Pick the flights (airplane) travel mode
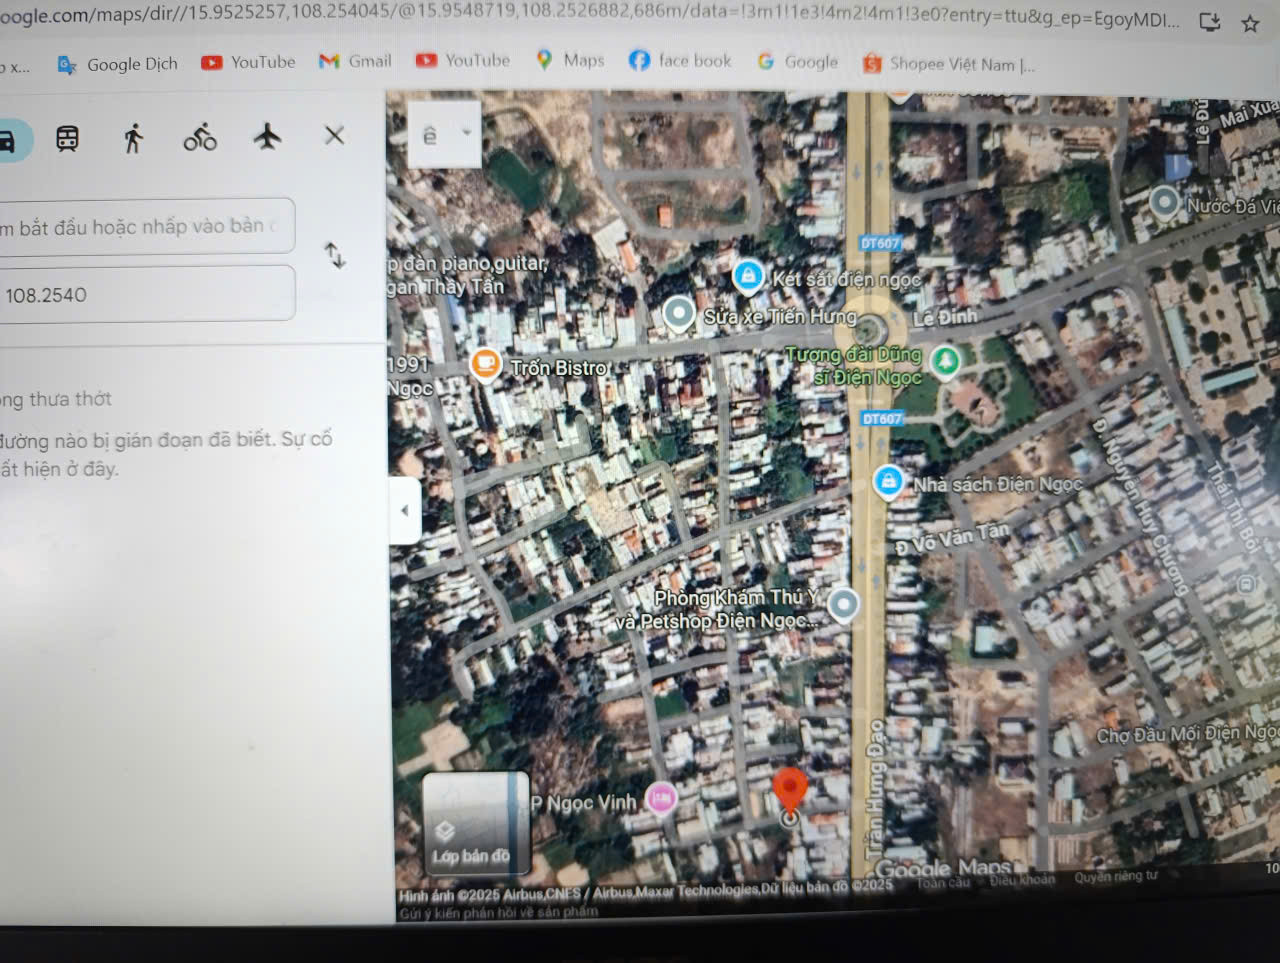 (267, 136)
